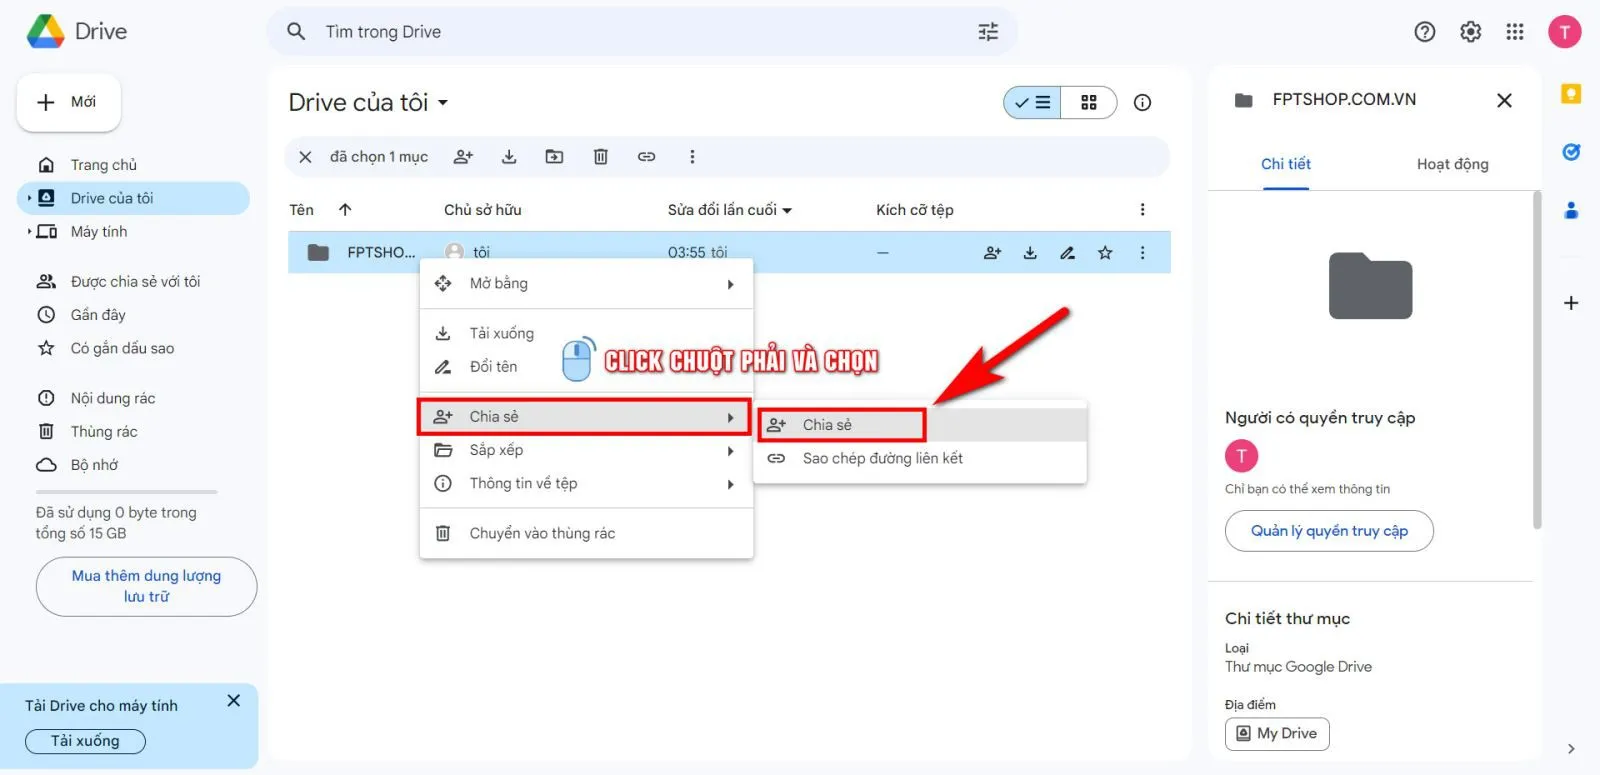Choose Đổi tên in context menu

tap(586, 367)
